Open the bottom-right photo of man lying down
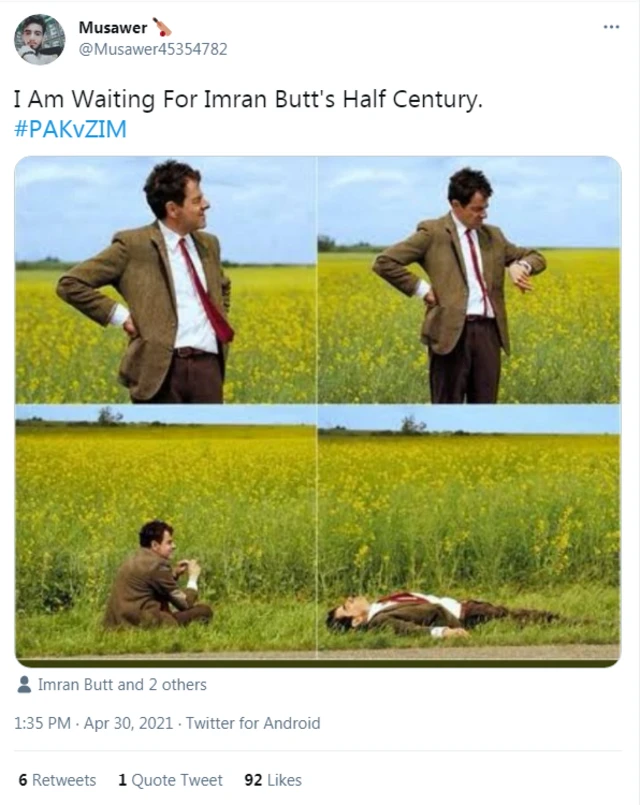Viewport: 640px width, 805px height. [469, 530]
